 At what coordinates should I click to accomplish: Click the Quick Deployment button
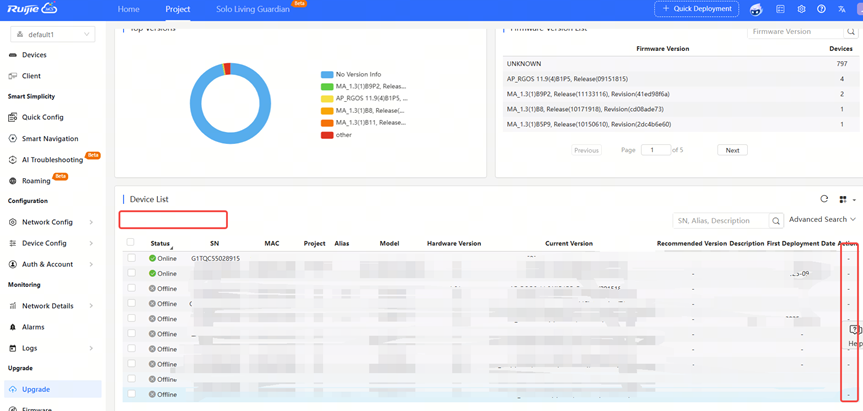point(696,9)
